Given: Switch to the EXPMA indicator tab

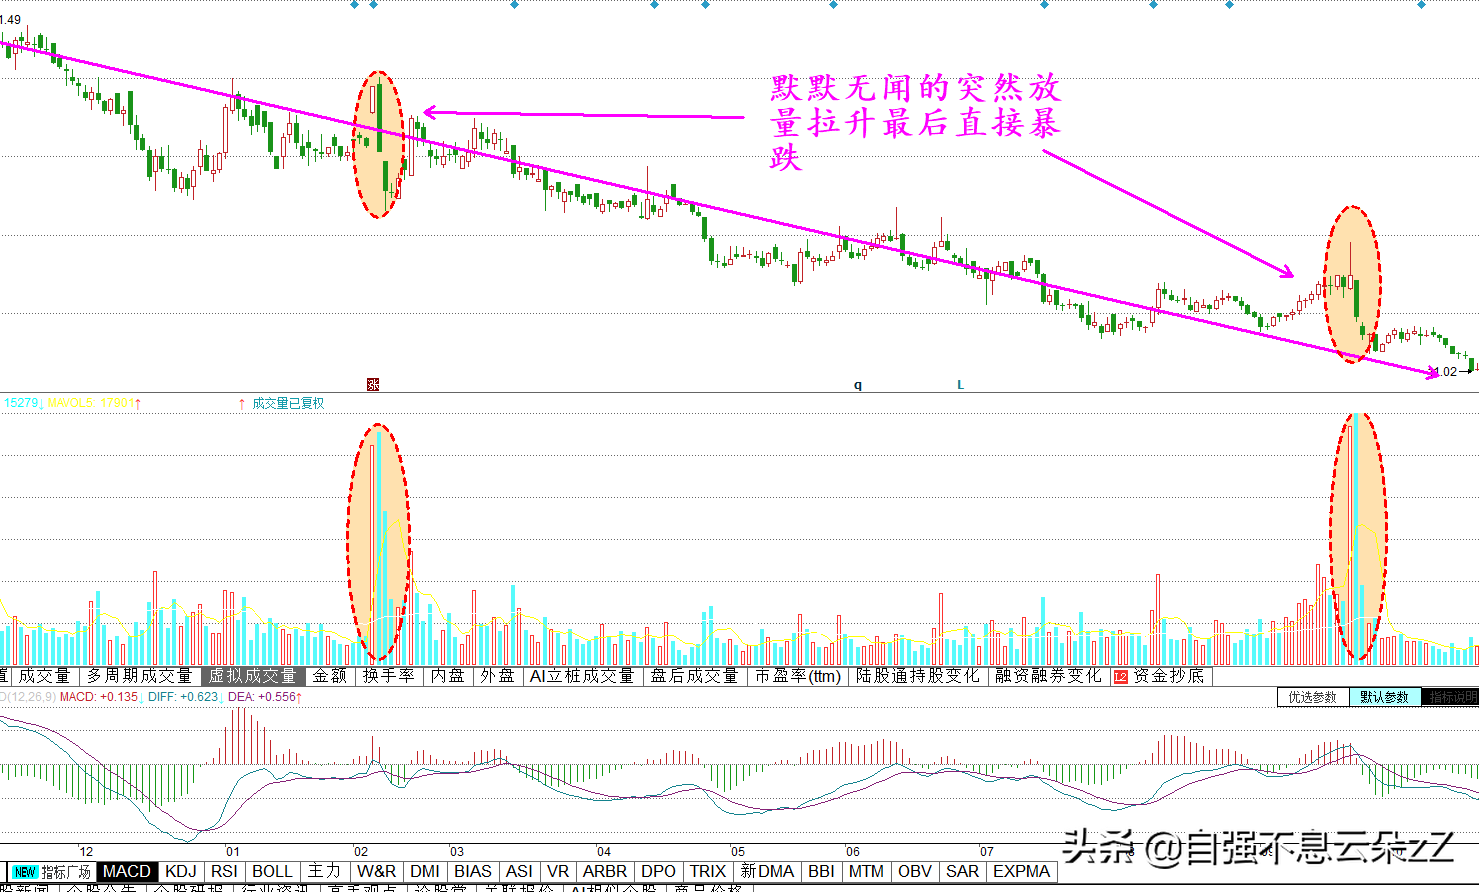Looking at the screenshot, I should (x=1022, y=872).
